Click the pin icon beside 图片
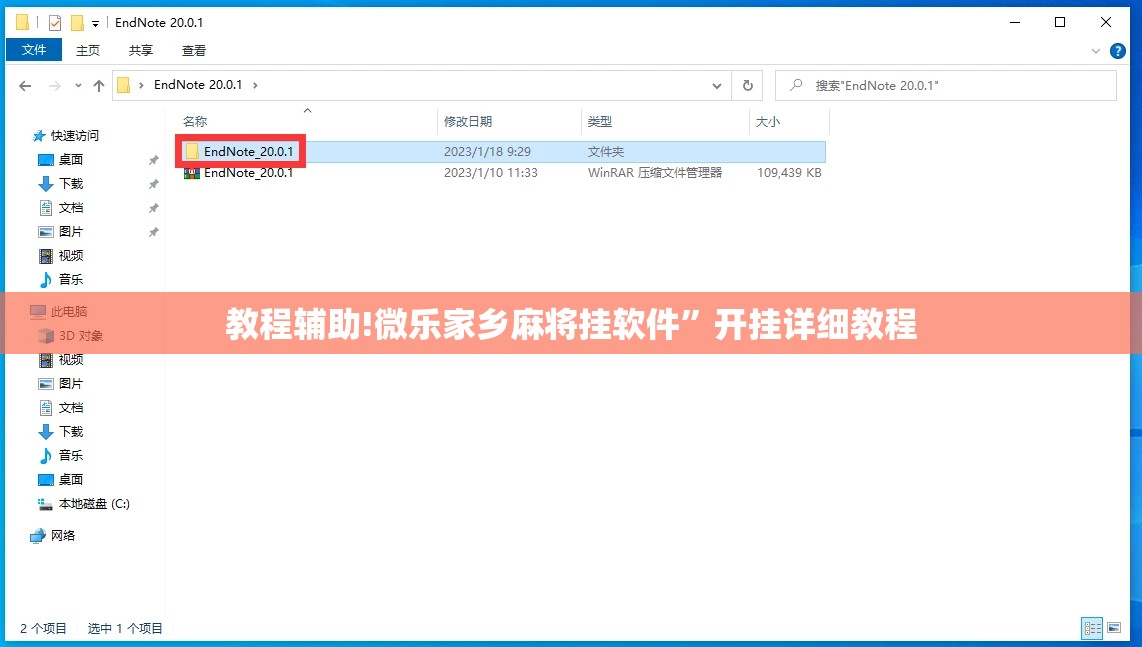Screen dimensions: 1142x647 pos(153,232)
